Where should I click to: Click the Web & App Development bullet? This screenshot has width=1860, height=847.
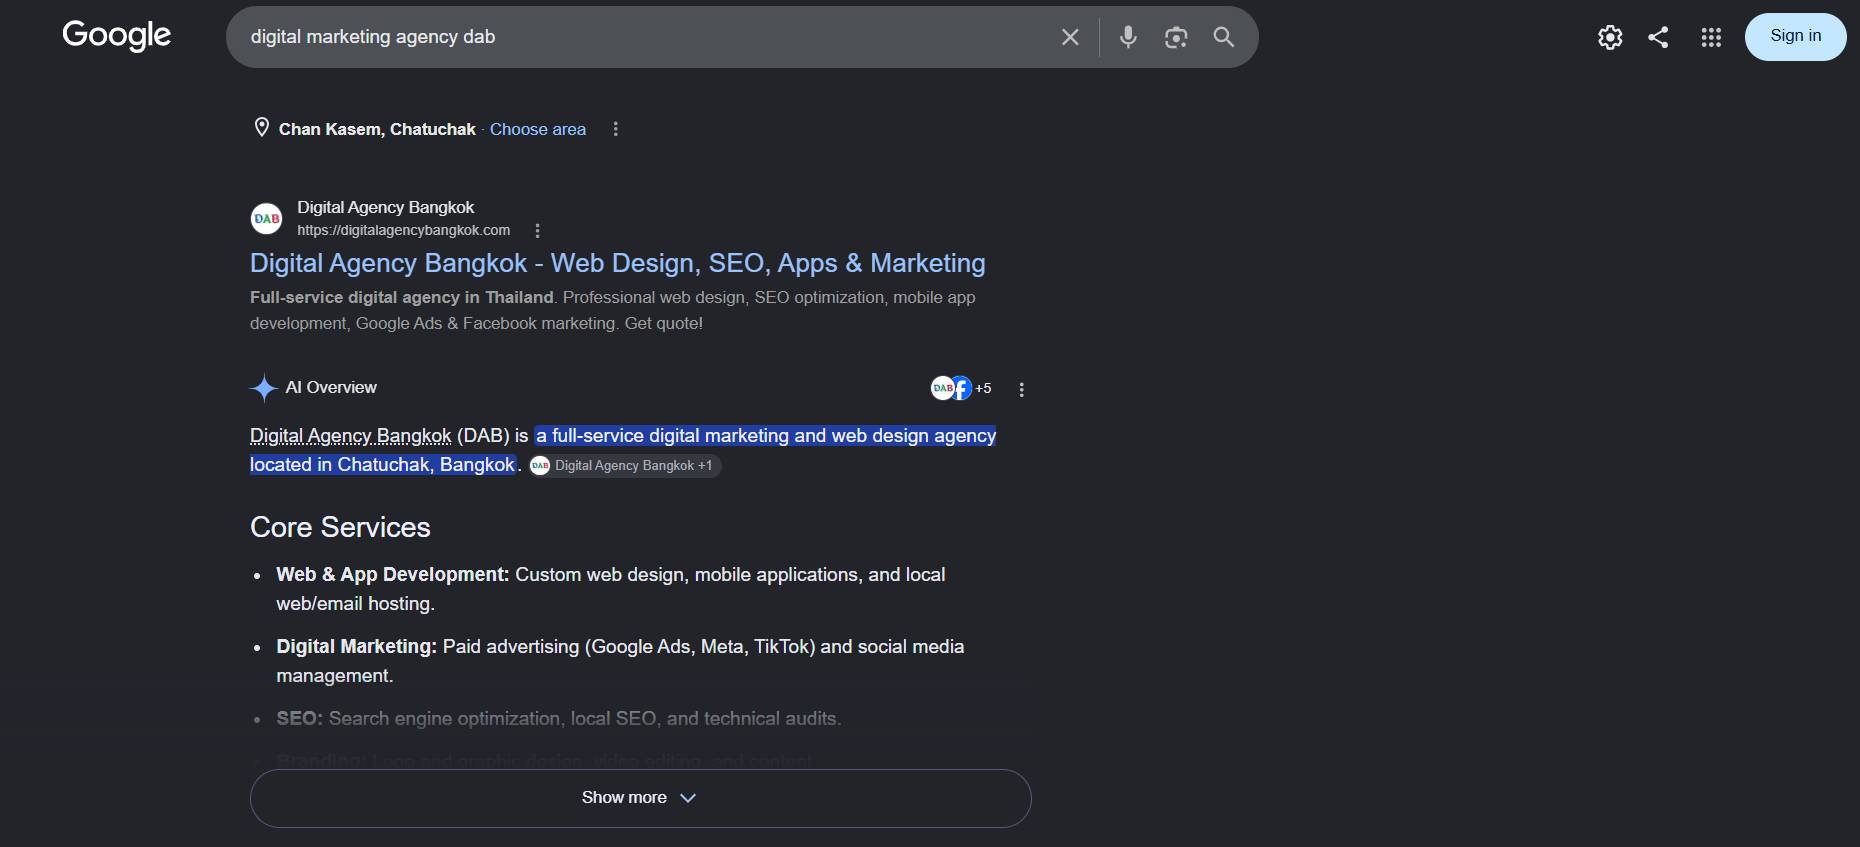click(611, 589)
